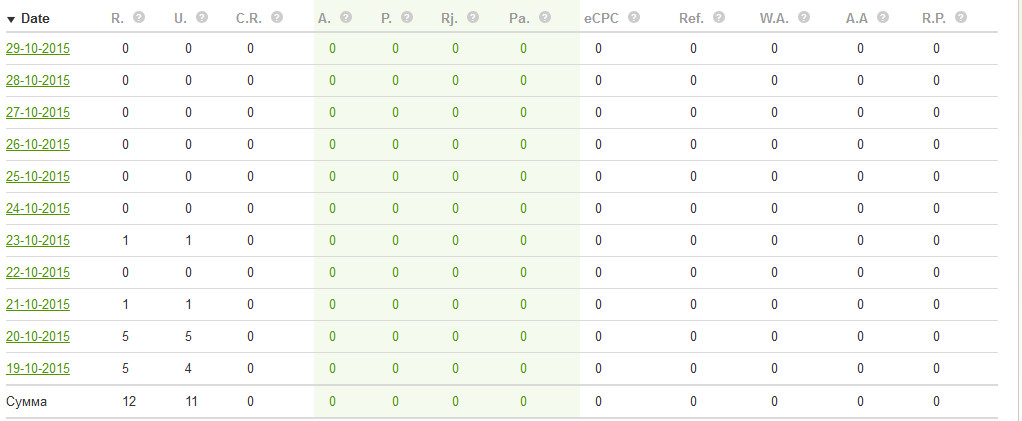Click the help icon next to P. column
1022x421 pixels.
408,18
